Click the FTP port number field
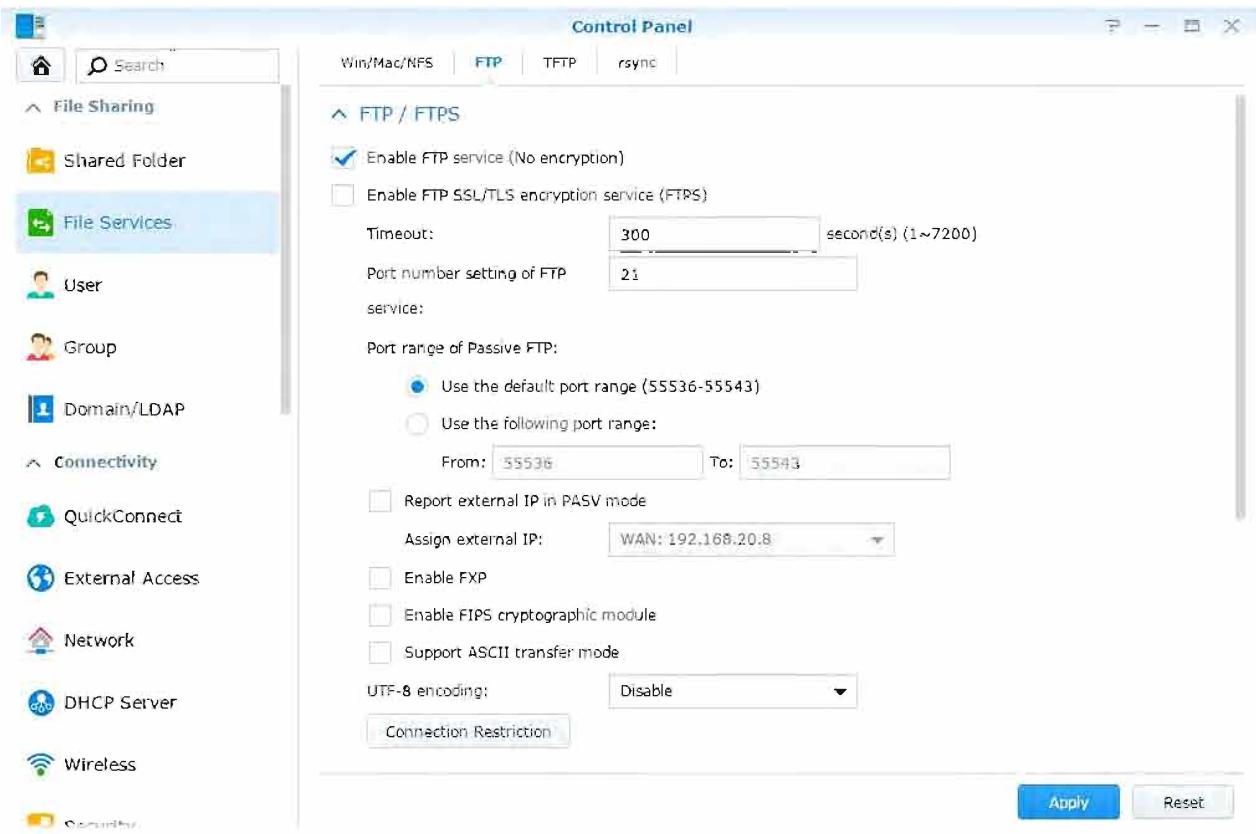The height and width of the screenshot is (834, 1256). (732, 274)
